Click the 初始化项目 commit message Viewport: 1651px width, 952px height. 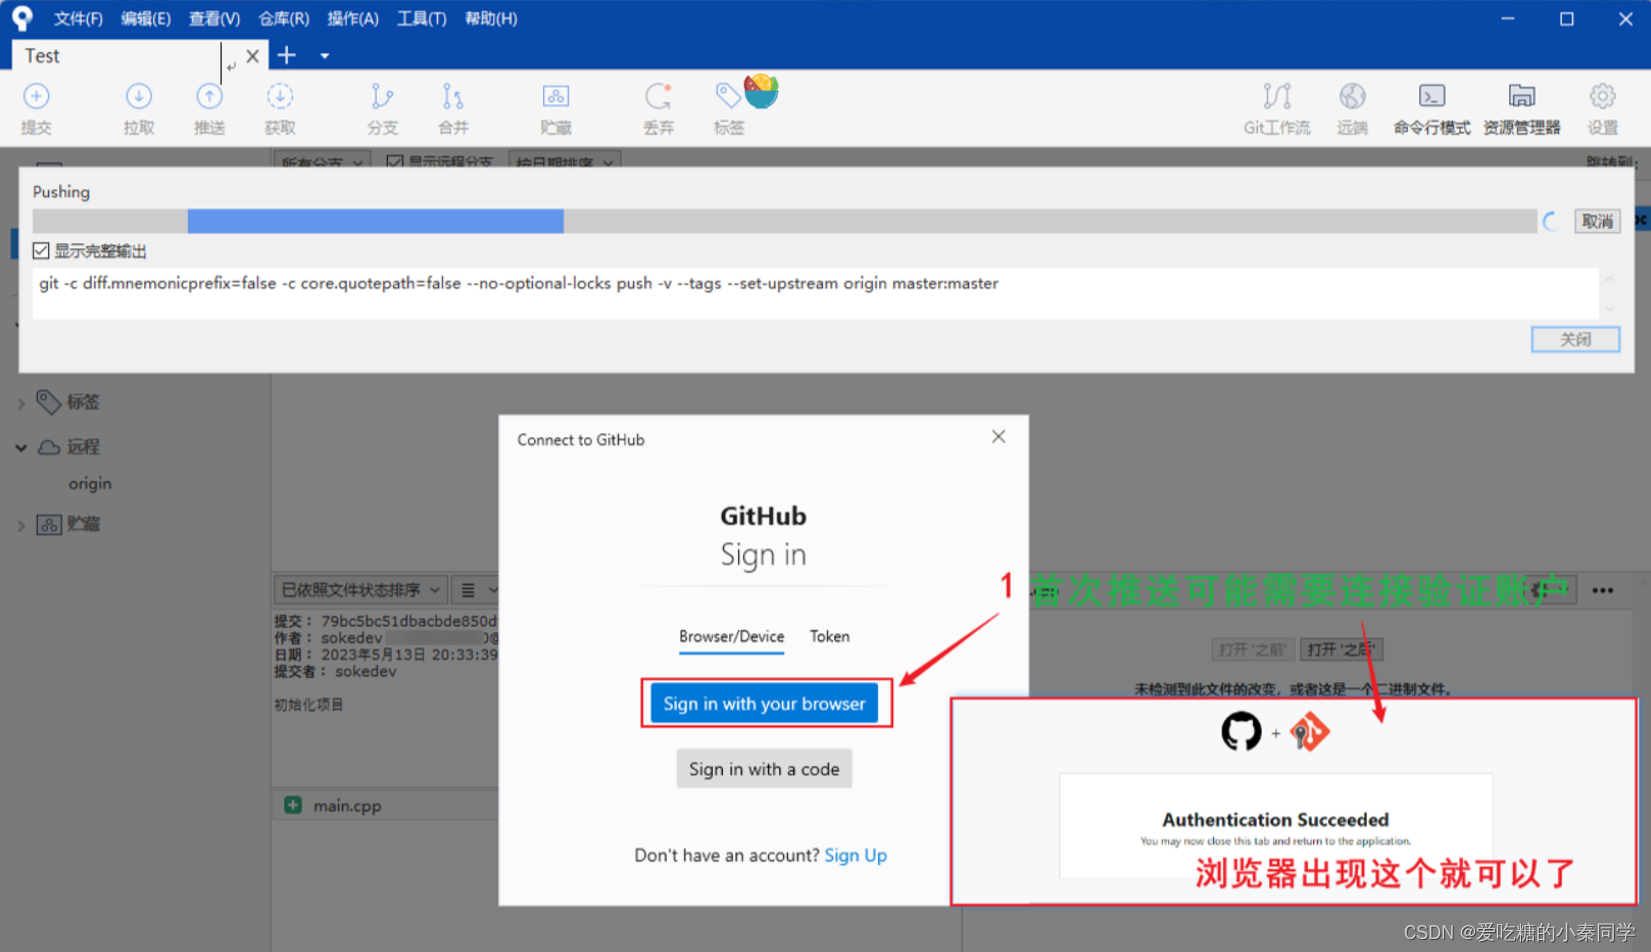(309, 705)
